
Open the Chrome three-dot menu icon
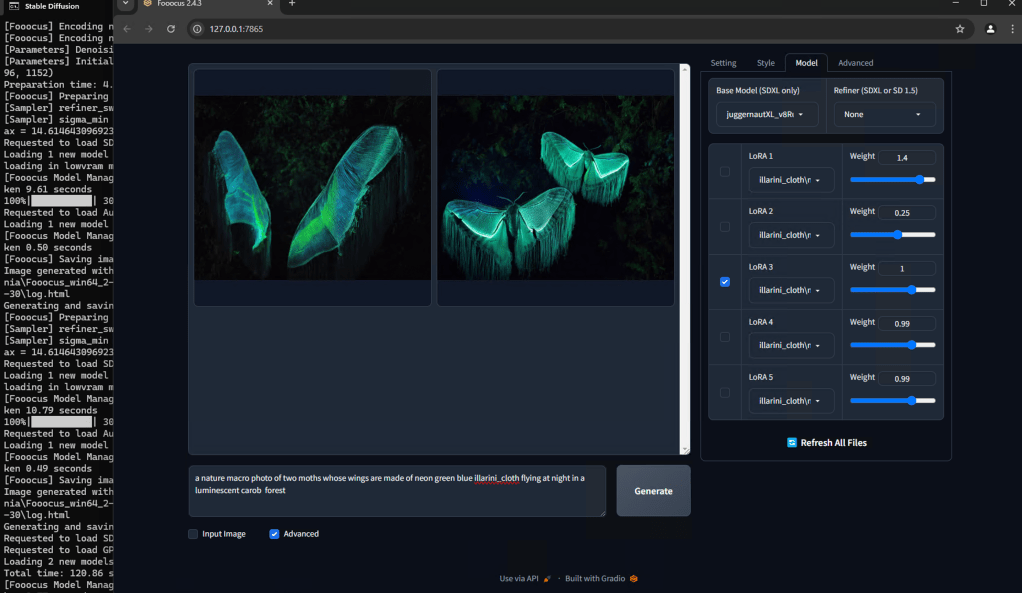pyautogui.click(x=1011, y=29)
